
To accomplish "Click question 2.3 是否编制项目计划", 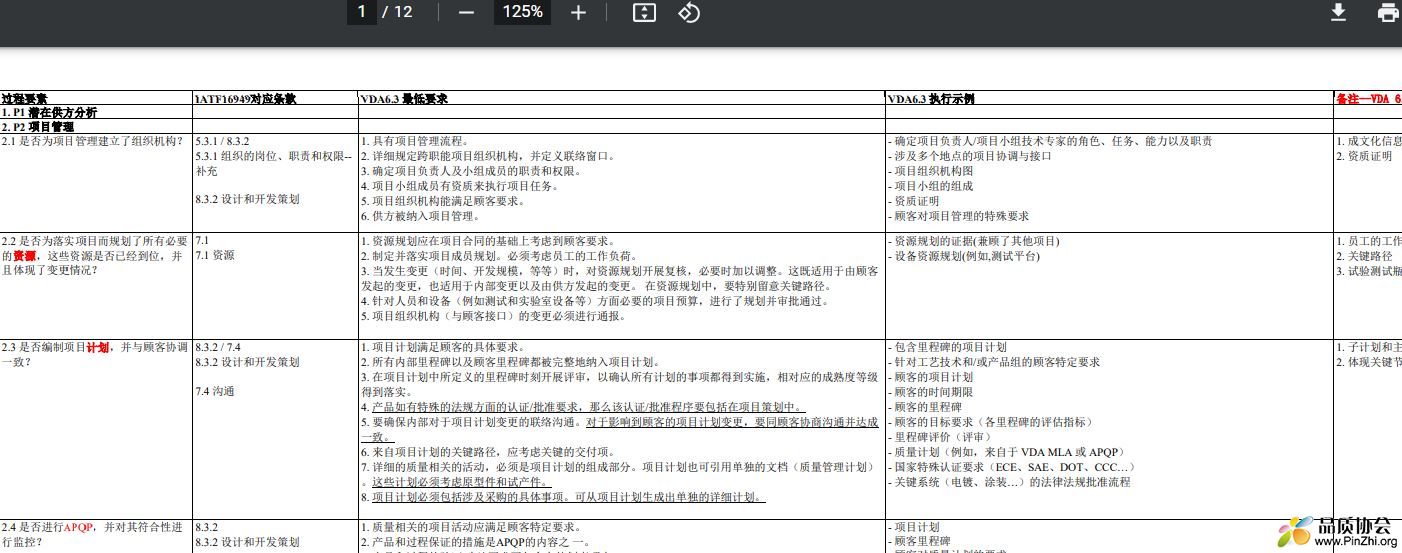I will click(95, 354).
